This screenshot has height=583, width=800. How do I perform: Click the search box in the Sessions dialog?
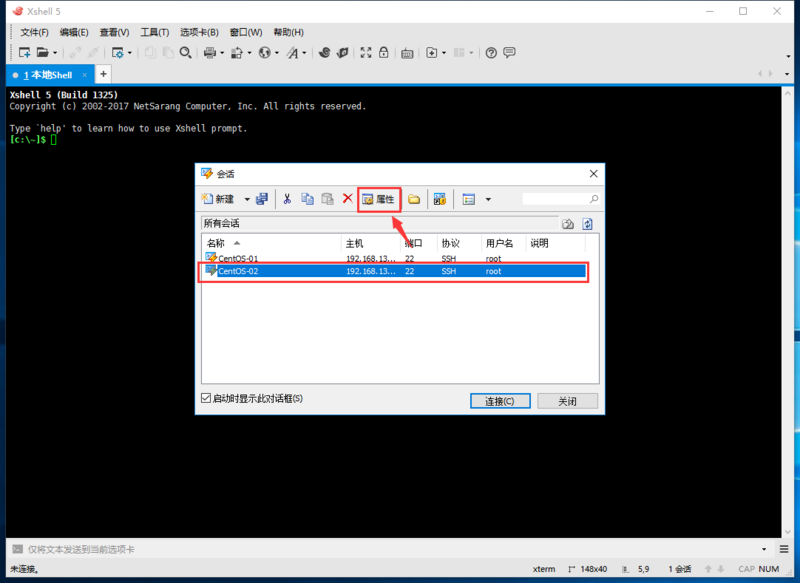tap(560, 199)
